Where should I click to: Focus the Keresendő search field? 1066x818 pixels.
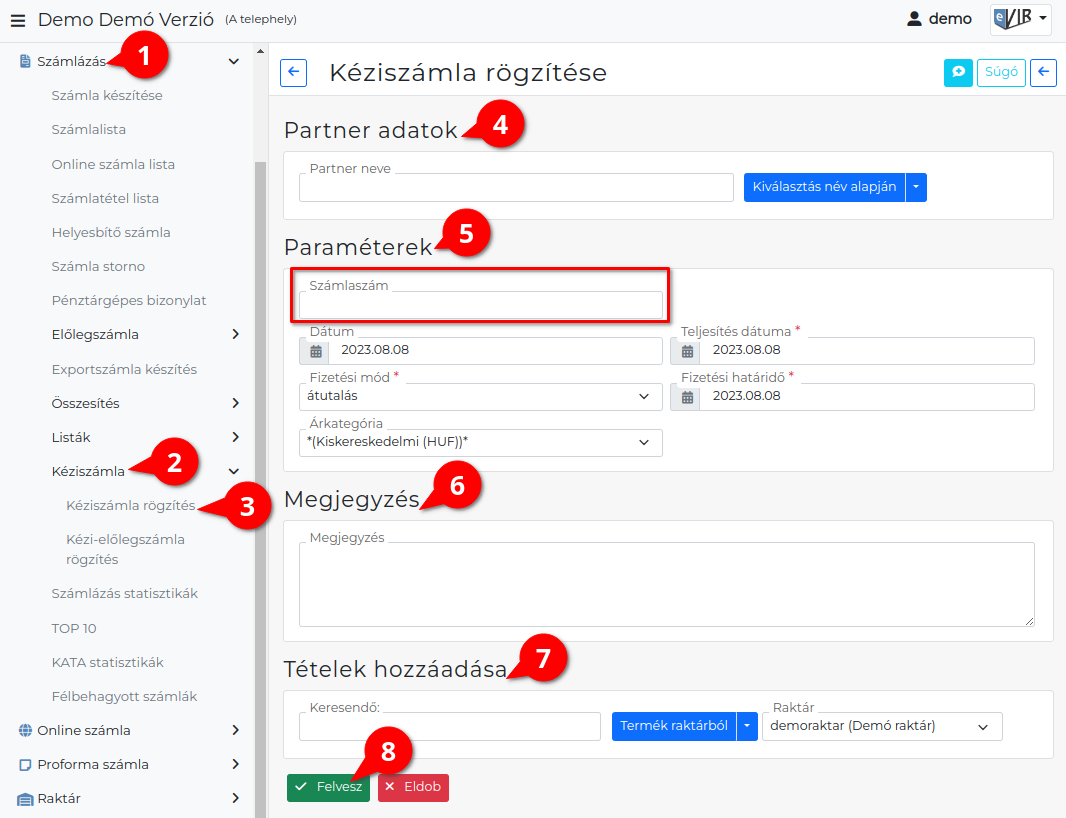click(449, 726)
